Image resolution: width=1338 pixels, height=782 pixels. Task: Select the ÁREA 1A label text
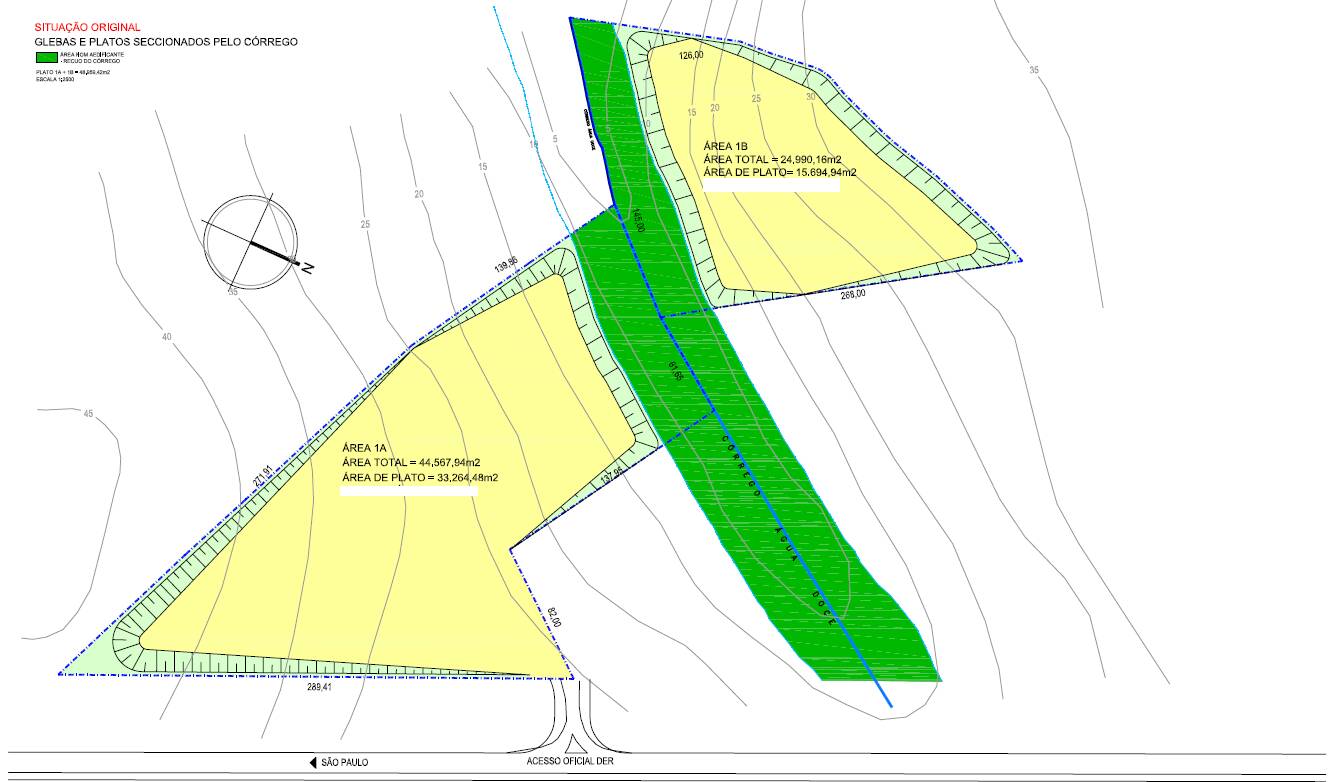(x=364, y=447)
